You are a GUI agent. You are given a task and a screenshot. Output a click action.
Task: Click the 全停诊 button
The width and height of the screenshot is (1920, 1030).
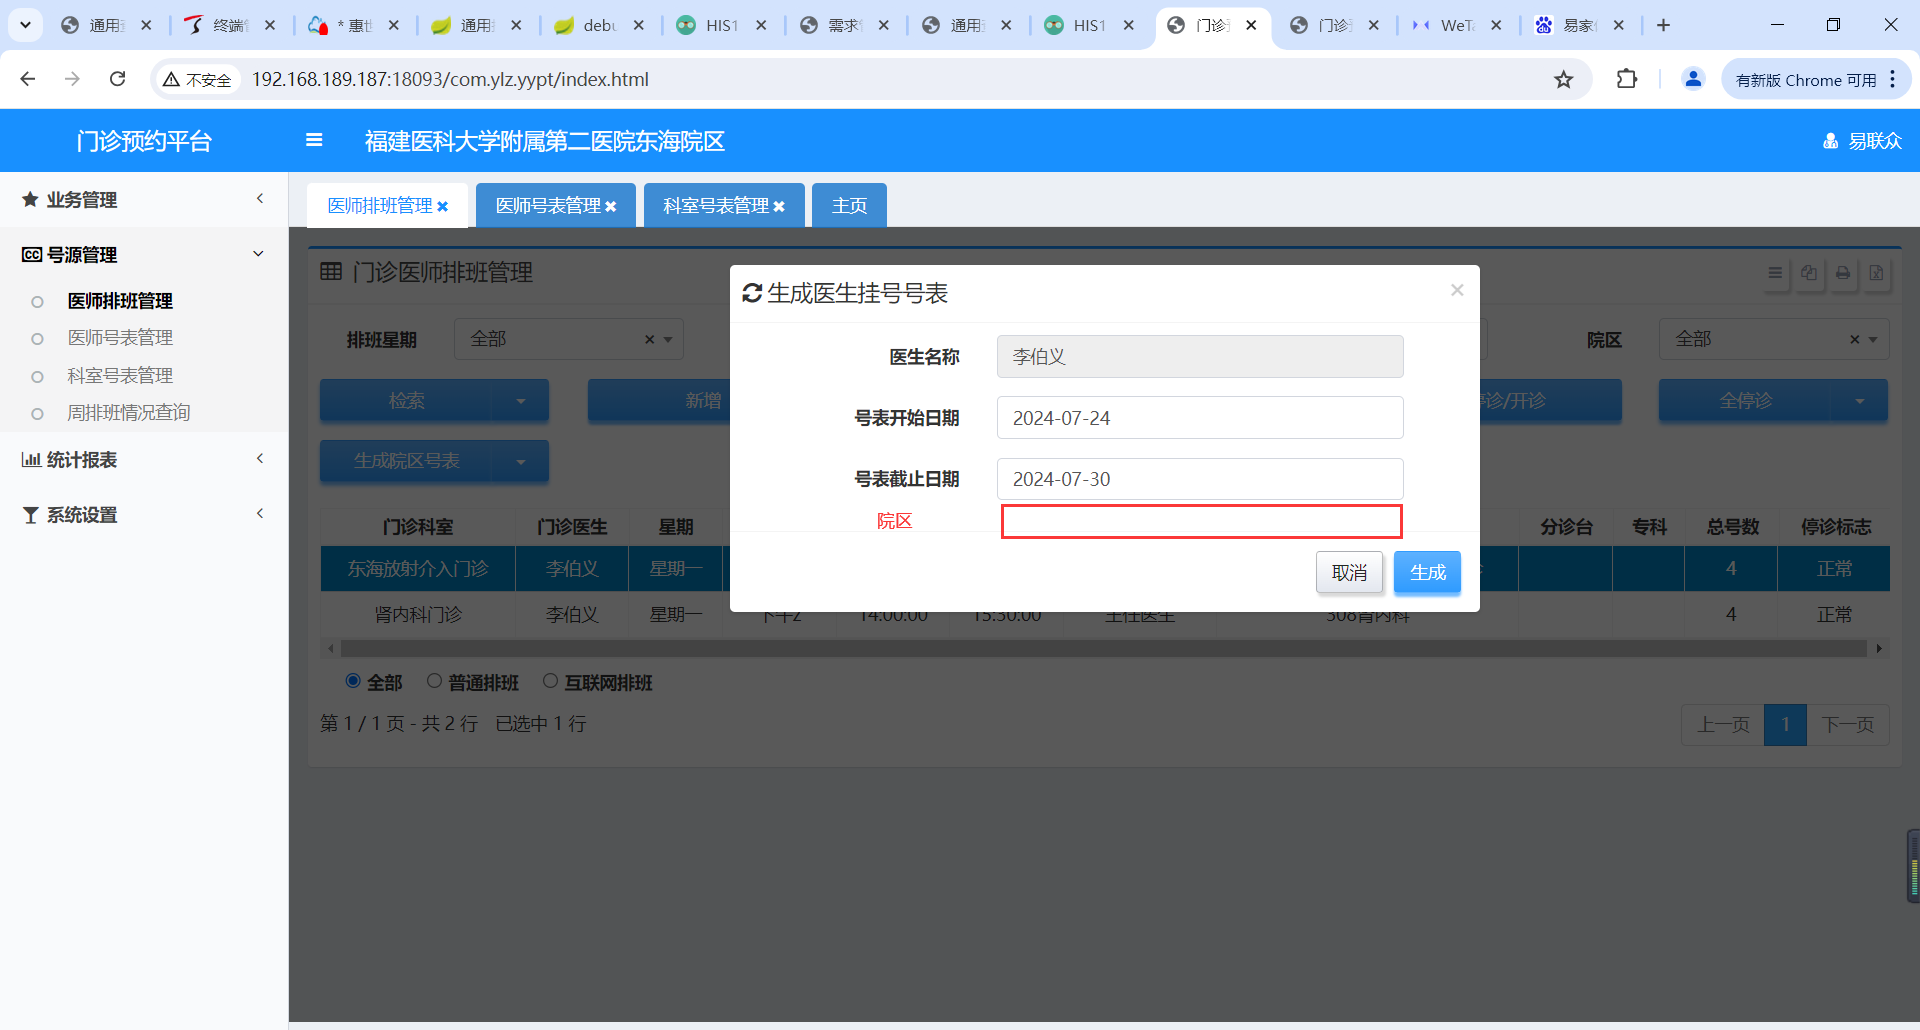coord(1745,401)
